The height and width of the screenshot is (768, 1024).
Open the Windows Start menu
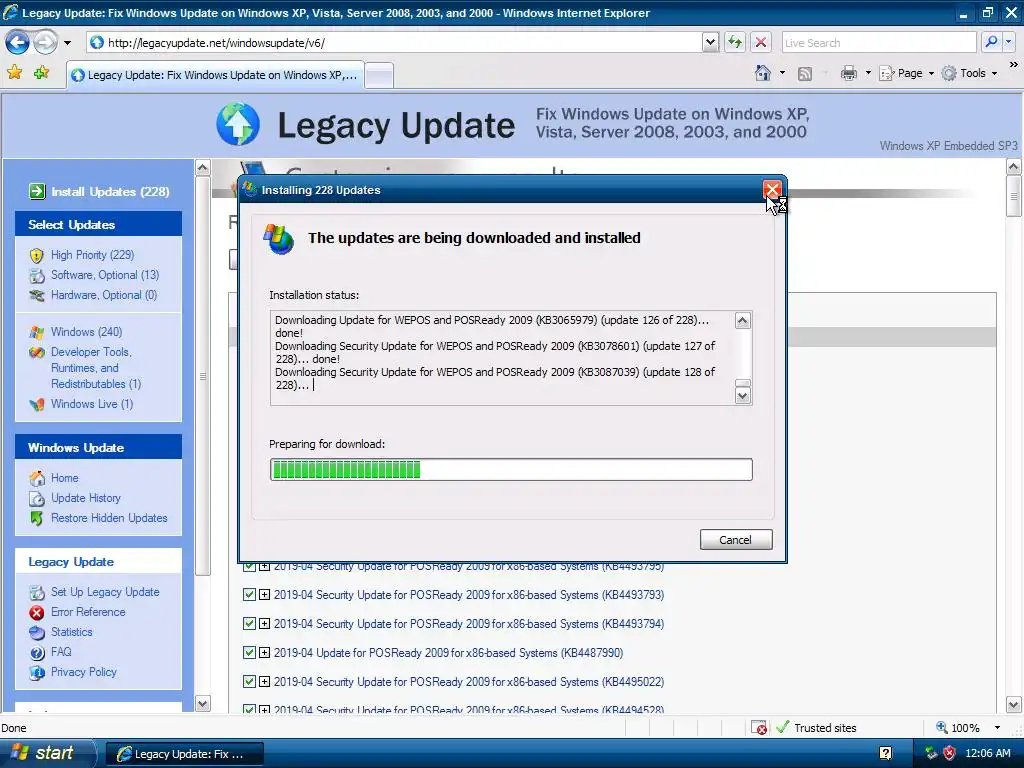point(47,753)
